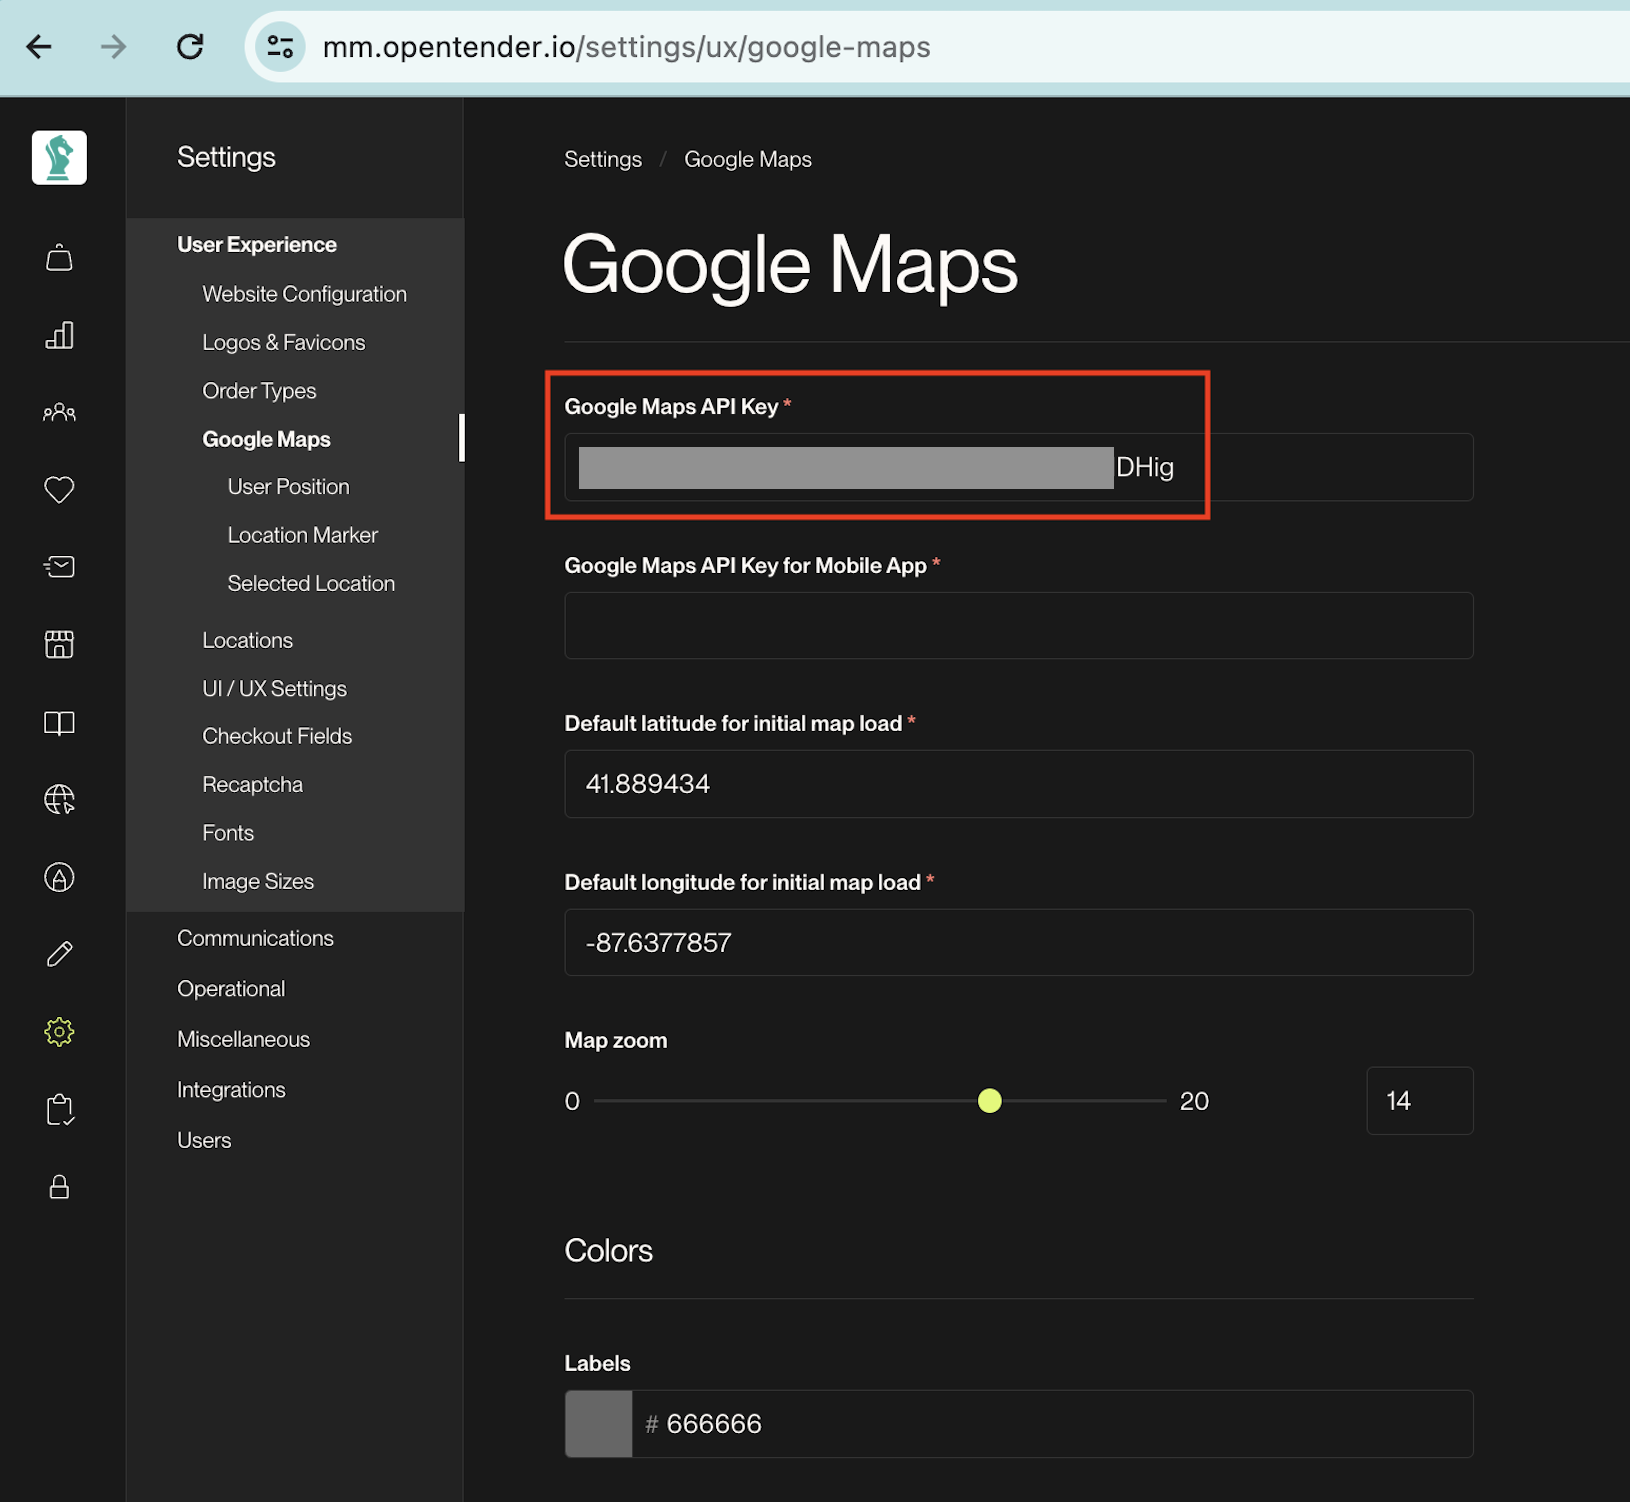Open messaging via the envelope icon
The height and width of the screenshot is (1502, 1630).
pos(59,566)
